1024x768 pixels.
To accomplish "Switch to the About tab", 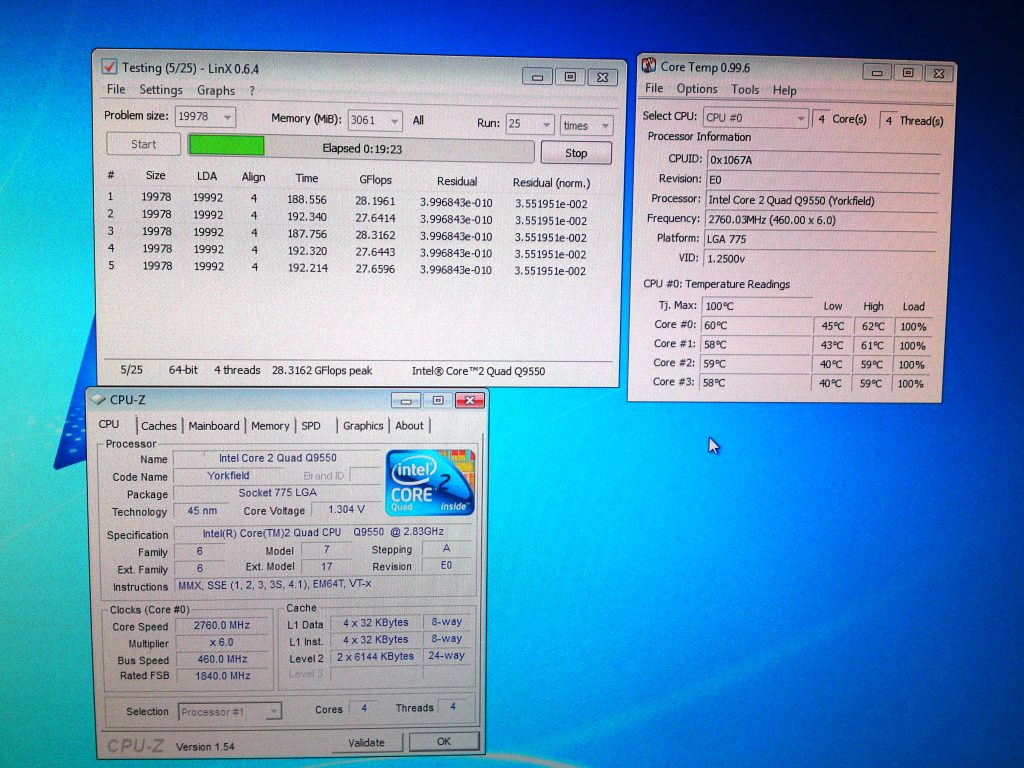I will click(x=409, y=426).
